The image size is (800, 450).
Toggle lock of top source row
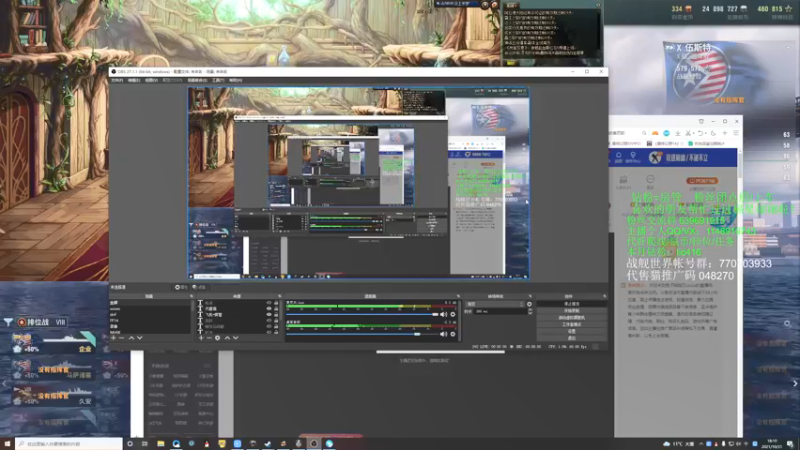276,303
